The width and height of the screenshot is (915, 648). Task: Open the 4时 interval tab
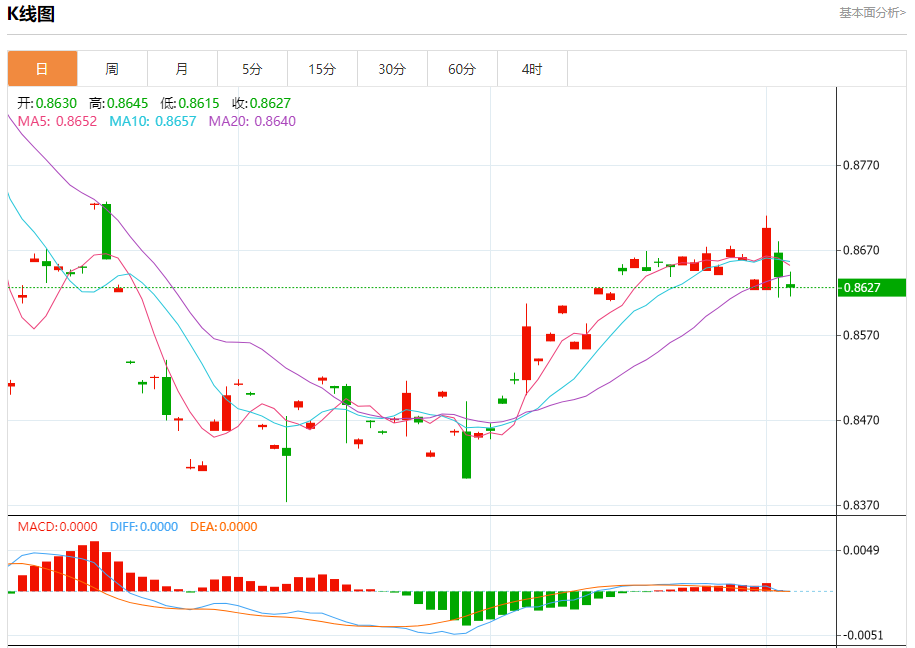tap(532, 69)
